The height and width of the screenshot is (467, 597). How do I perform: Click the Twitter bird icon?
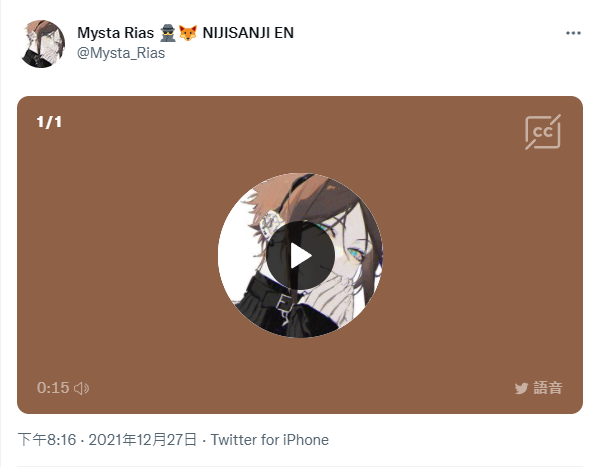(x=521, y=388)
